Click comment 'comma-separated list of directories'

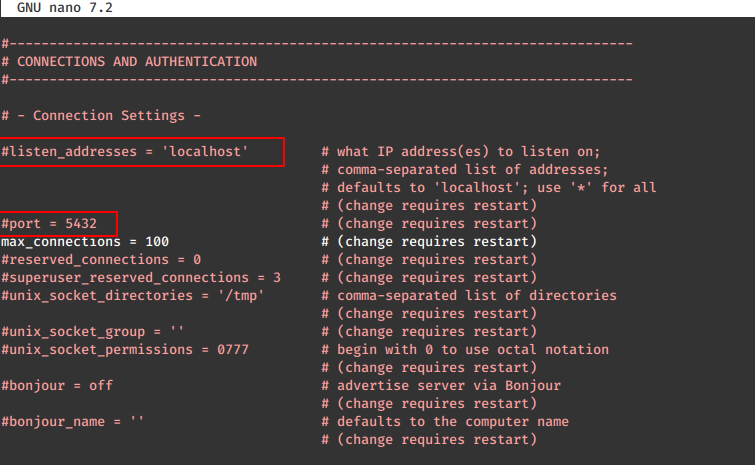pos(469,296)
